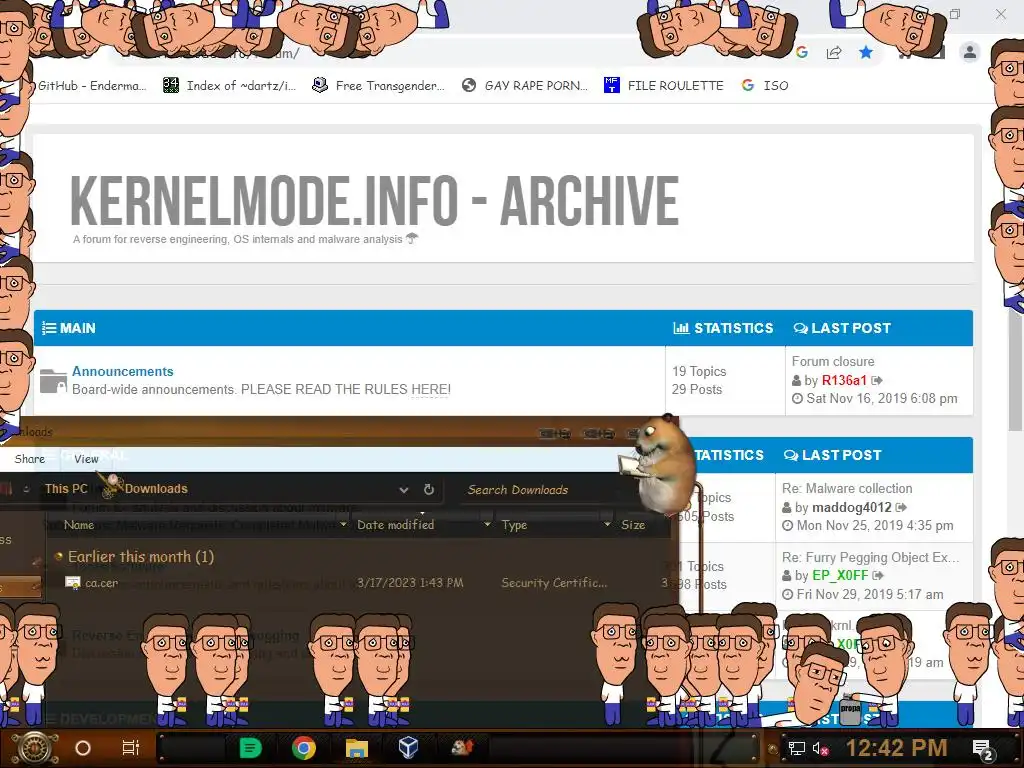Screen dimensions: 1024x768
Task: Open the Type column filter dropdown arrow
Action: (x=607, y=524)
